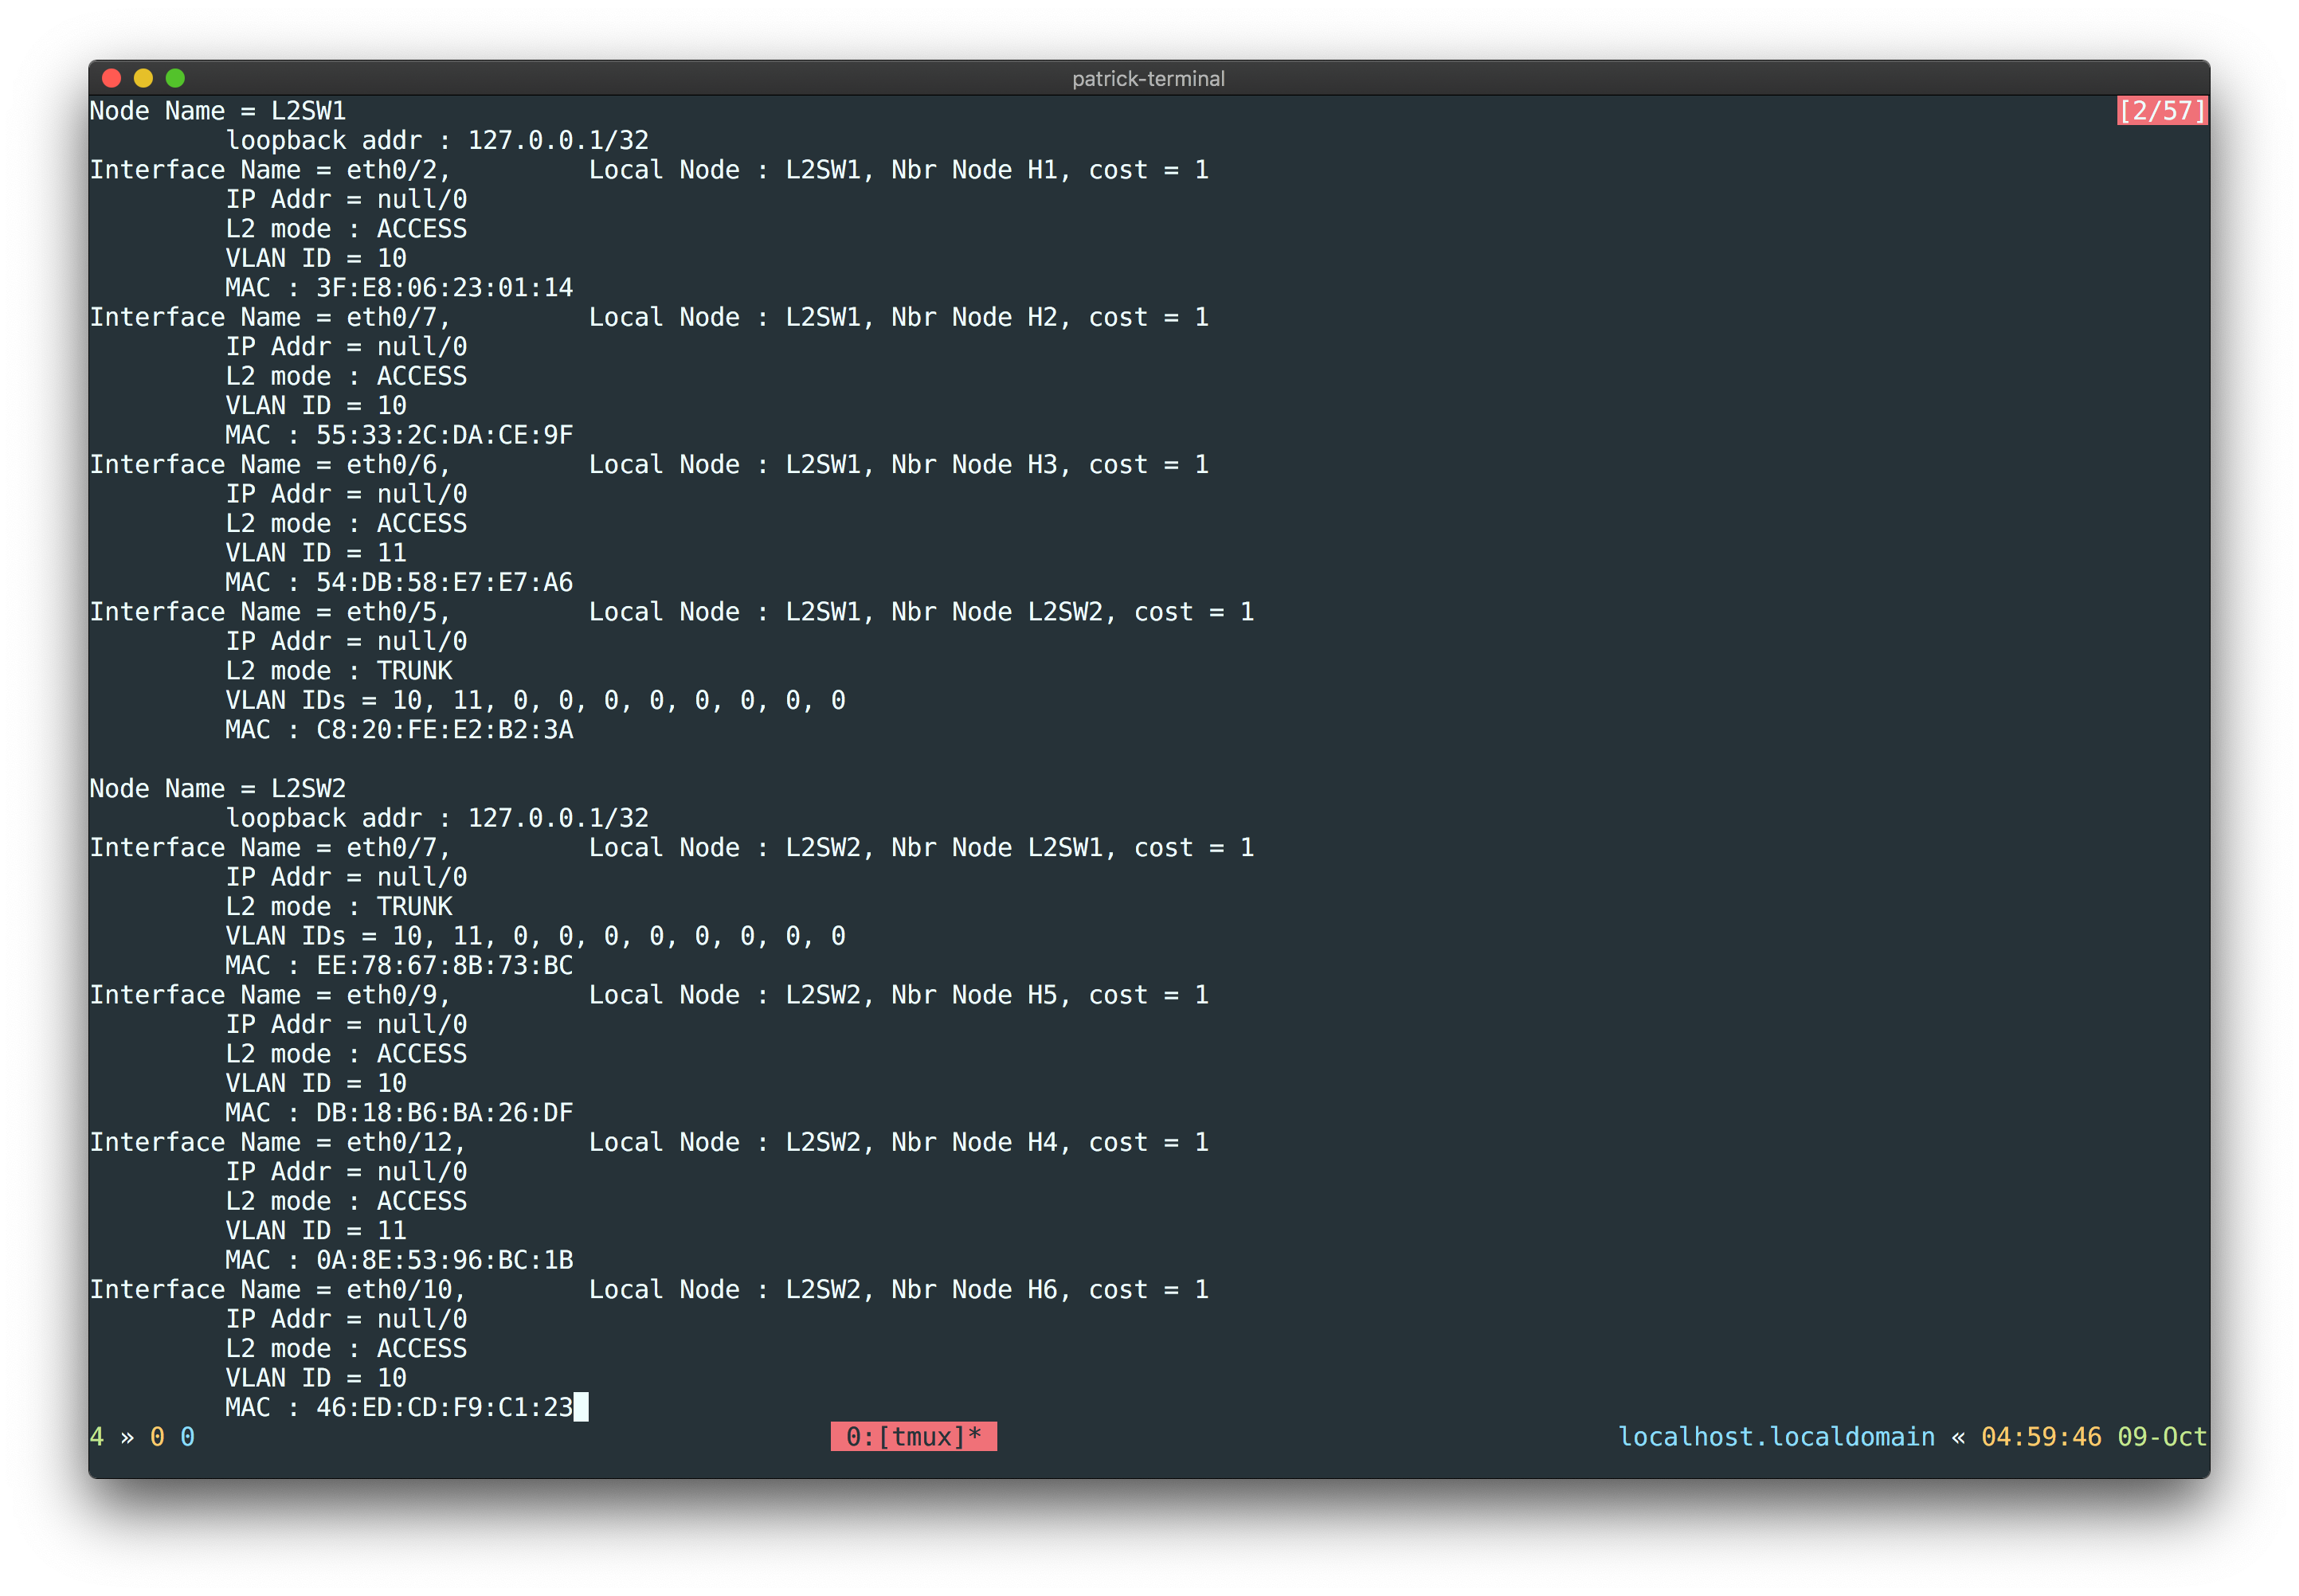The image size is (2299, 1596).
Task: Click the yellow minimize window button
Action: pos(143,78)
